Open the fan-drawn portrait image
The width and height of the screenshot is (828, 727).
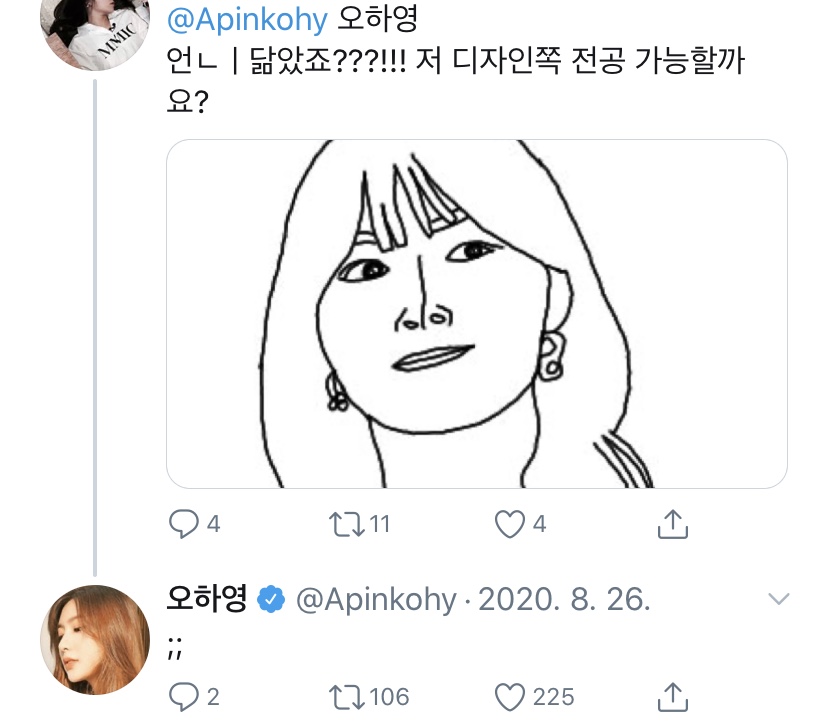[477, 314]
